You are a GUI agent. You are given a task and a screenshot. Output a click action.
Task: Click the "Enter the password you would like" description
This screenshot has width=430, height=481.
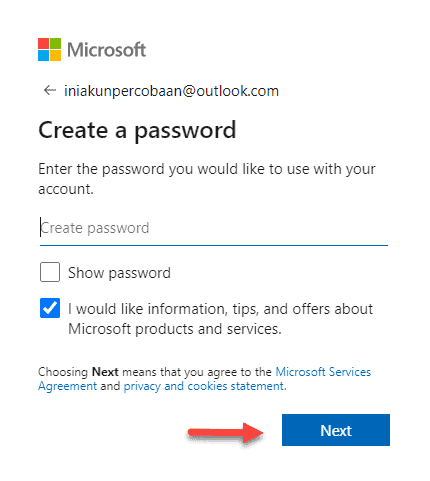click(207, 179)
